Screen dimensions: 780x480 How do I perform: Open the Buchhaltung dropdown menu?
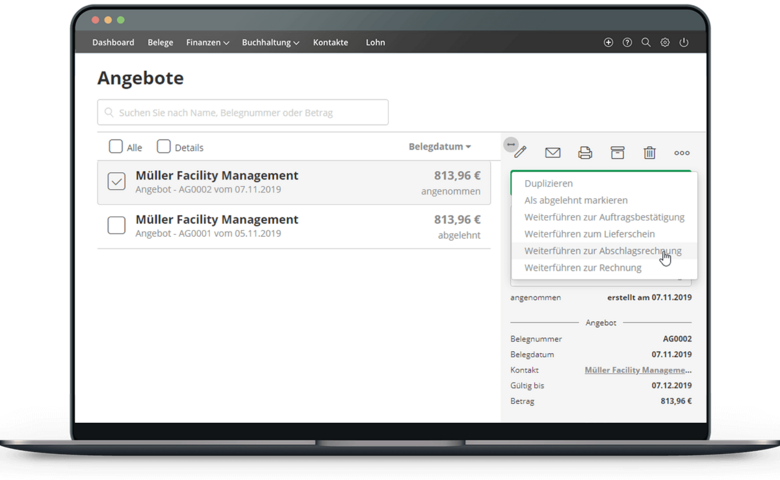coord(270,43)
